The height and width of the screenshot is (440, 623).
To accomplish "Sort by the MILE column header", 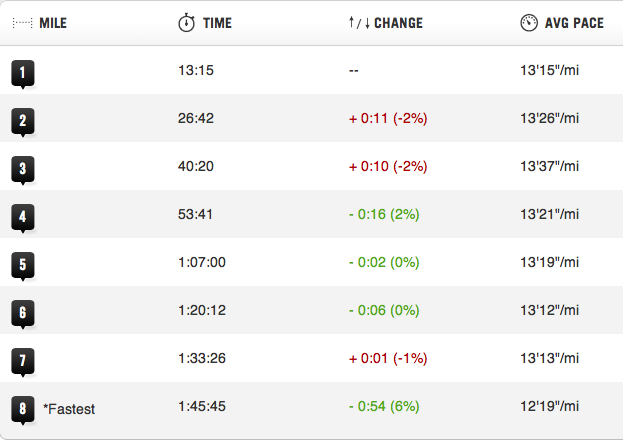I will click(x=52, y=23).
